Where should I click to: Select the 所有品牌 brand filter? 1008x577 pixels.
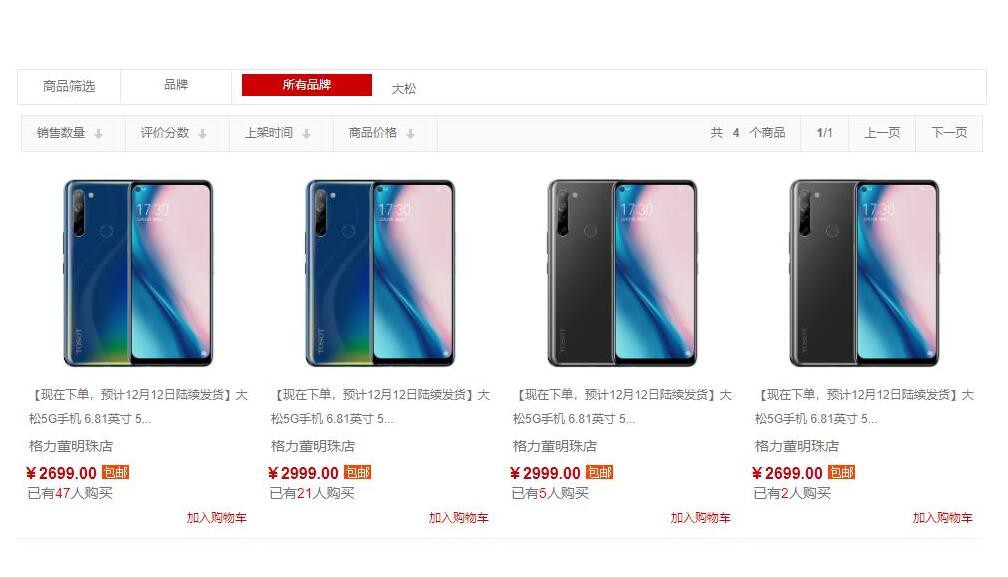pos(307,85)
